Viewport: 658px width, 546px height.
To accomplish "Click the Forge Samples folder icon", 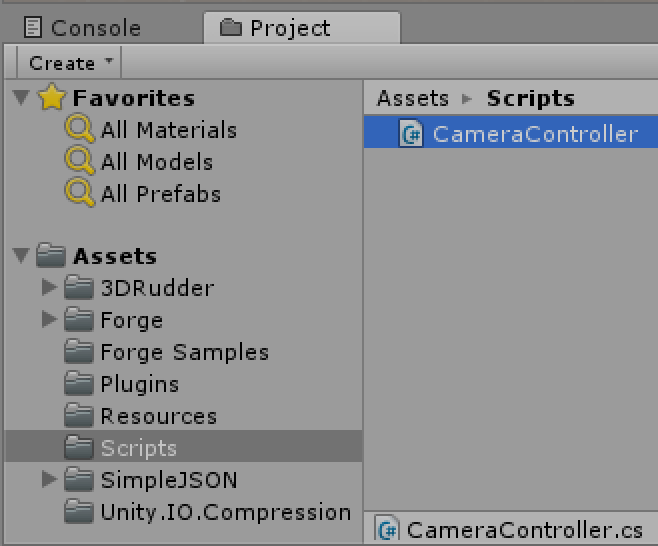I will [x=79, y=352].
